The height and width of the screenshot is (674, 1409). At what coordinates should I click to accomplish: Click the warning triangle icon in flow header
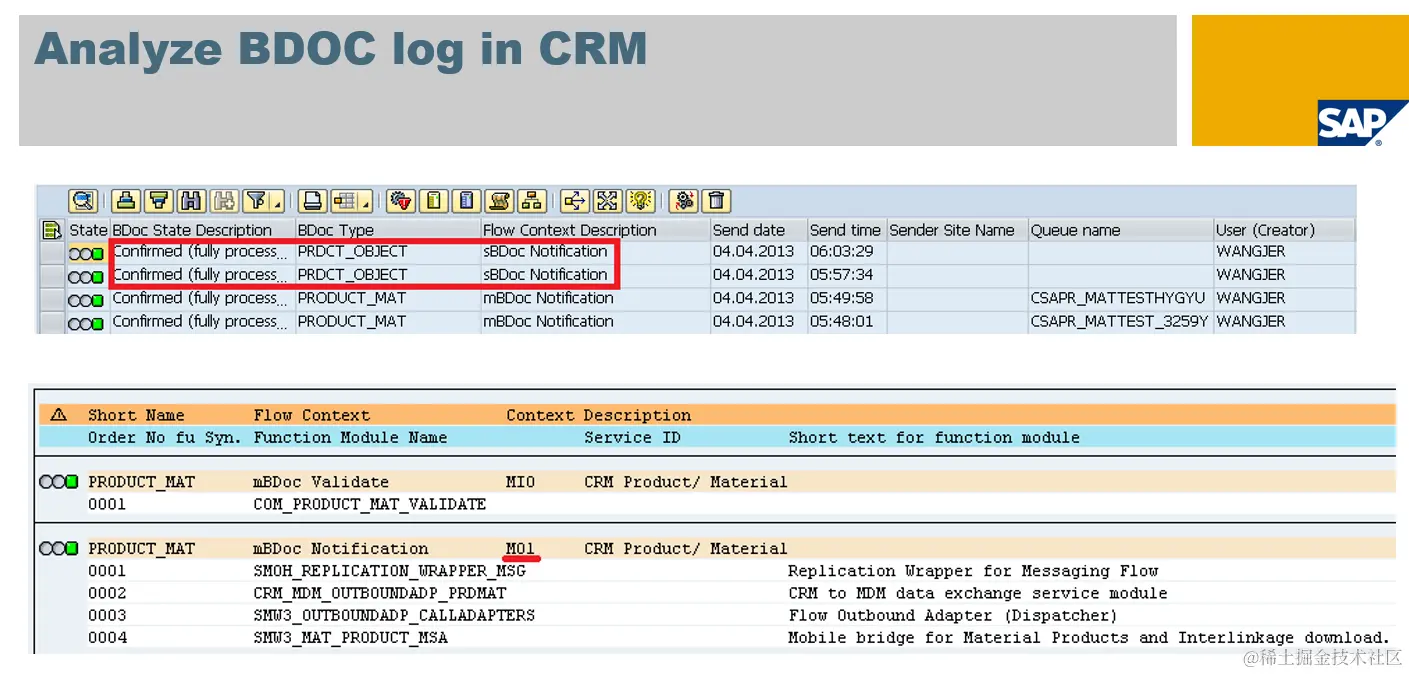point(58,414)
